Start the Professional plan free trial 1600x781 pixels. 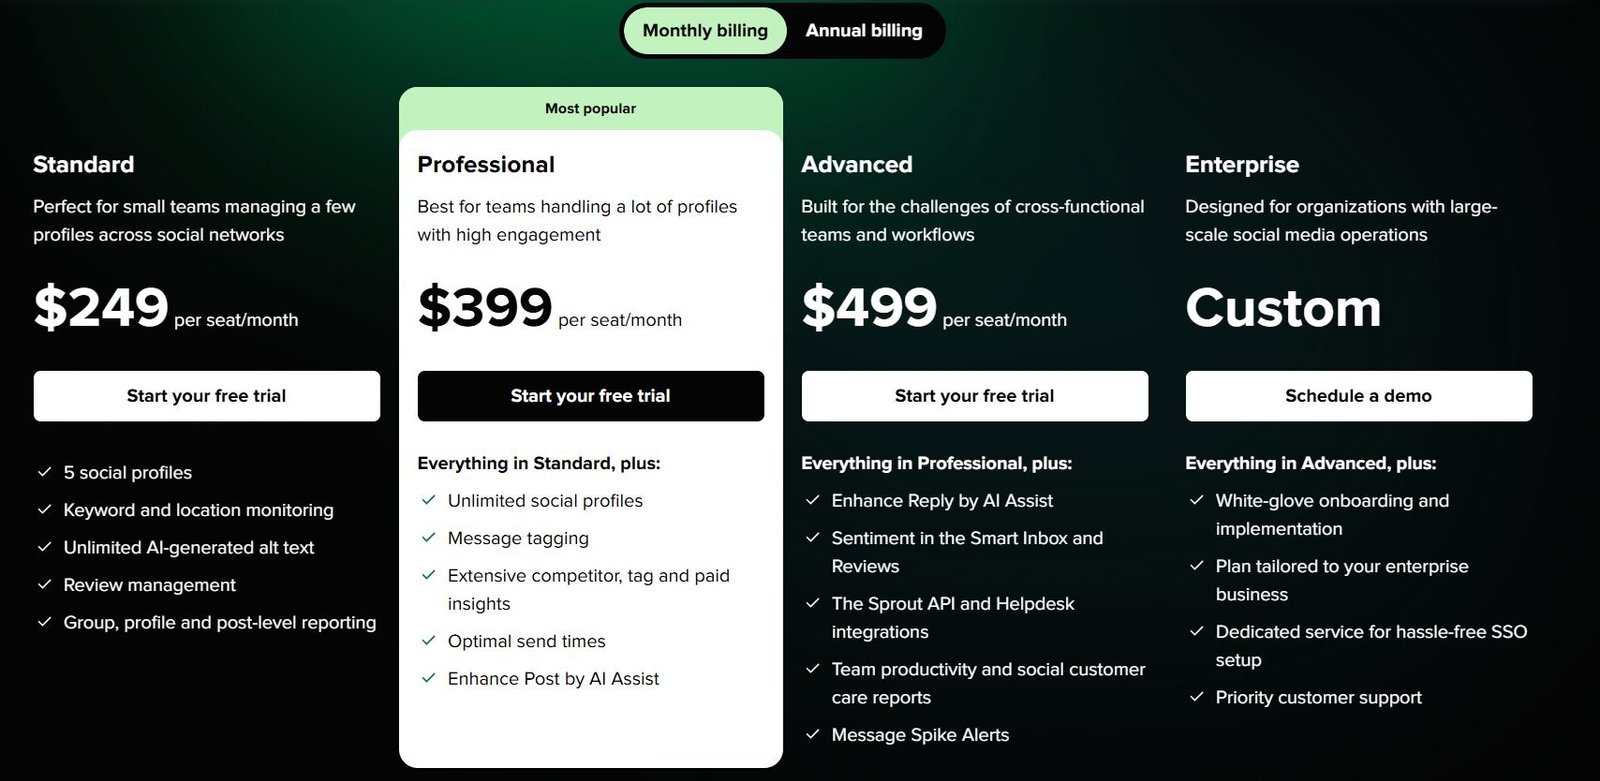(x=591, y=396)
